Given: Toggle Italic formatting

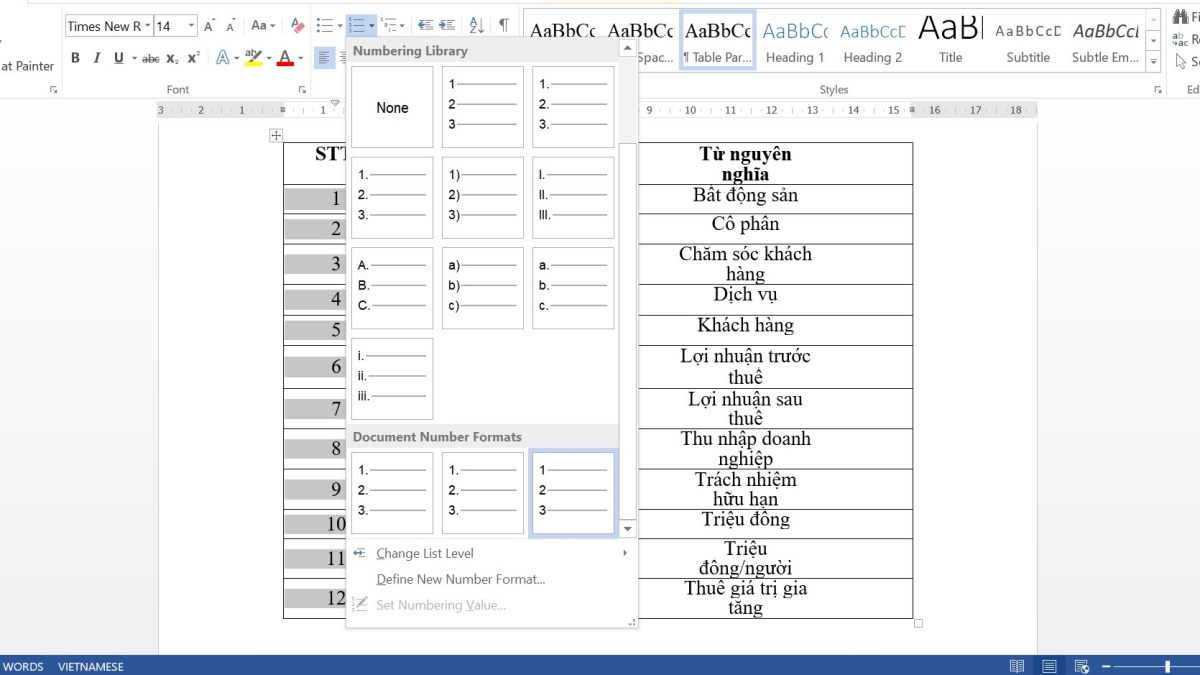Looking at the screenshot, I should point(97,58).
